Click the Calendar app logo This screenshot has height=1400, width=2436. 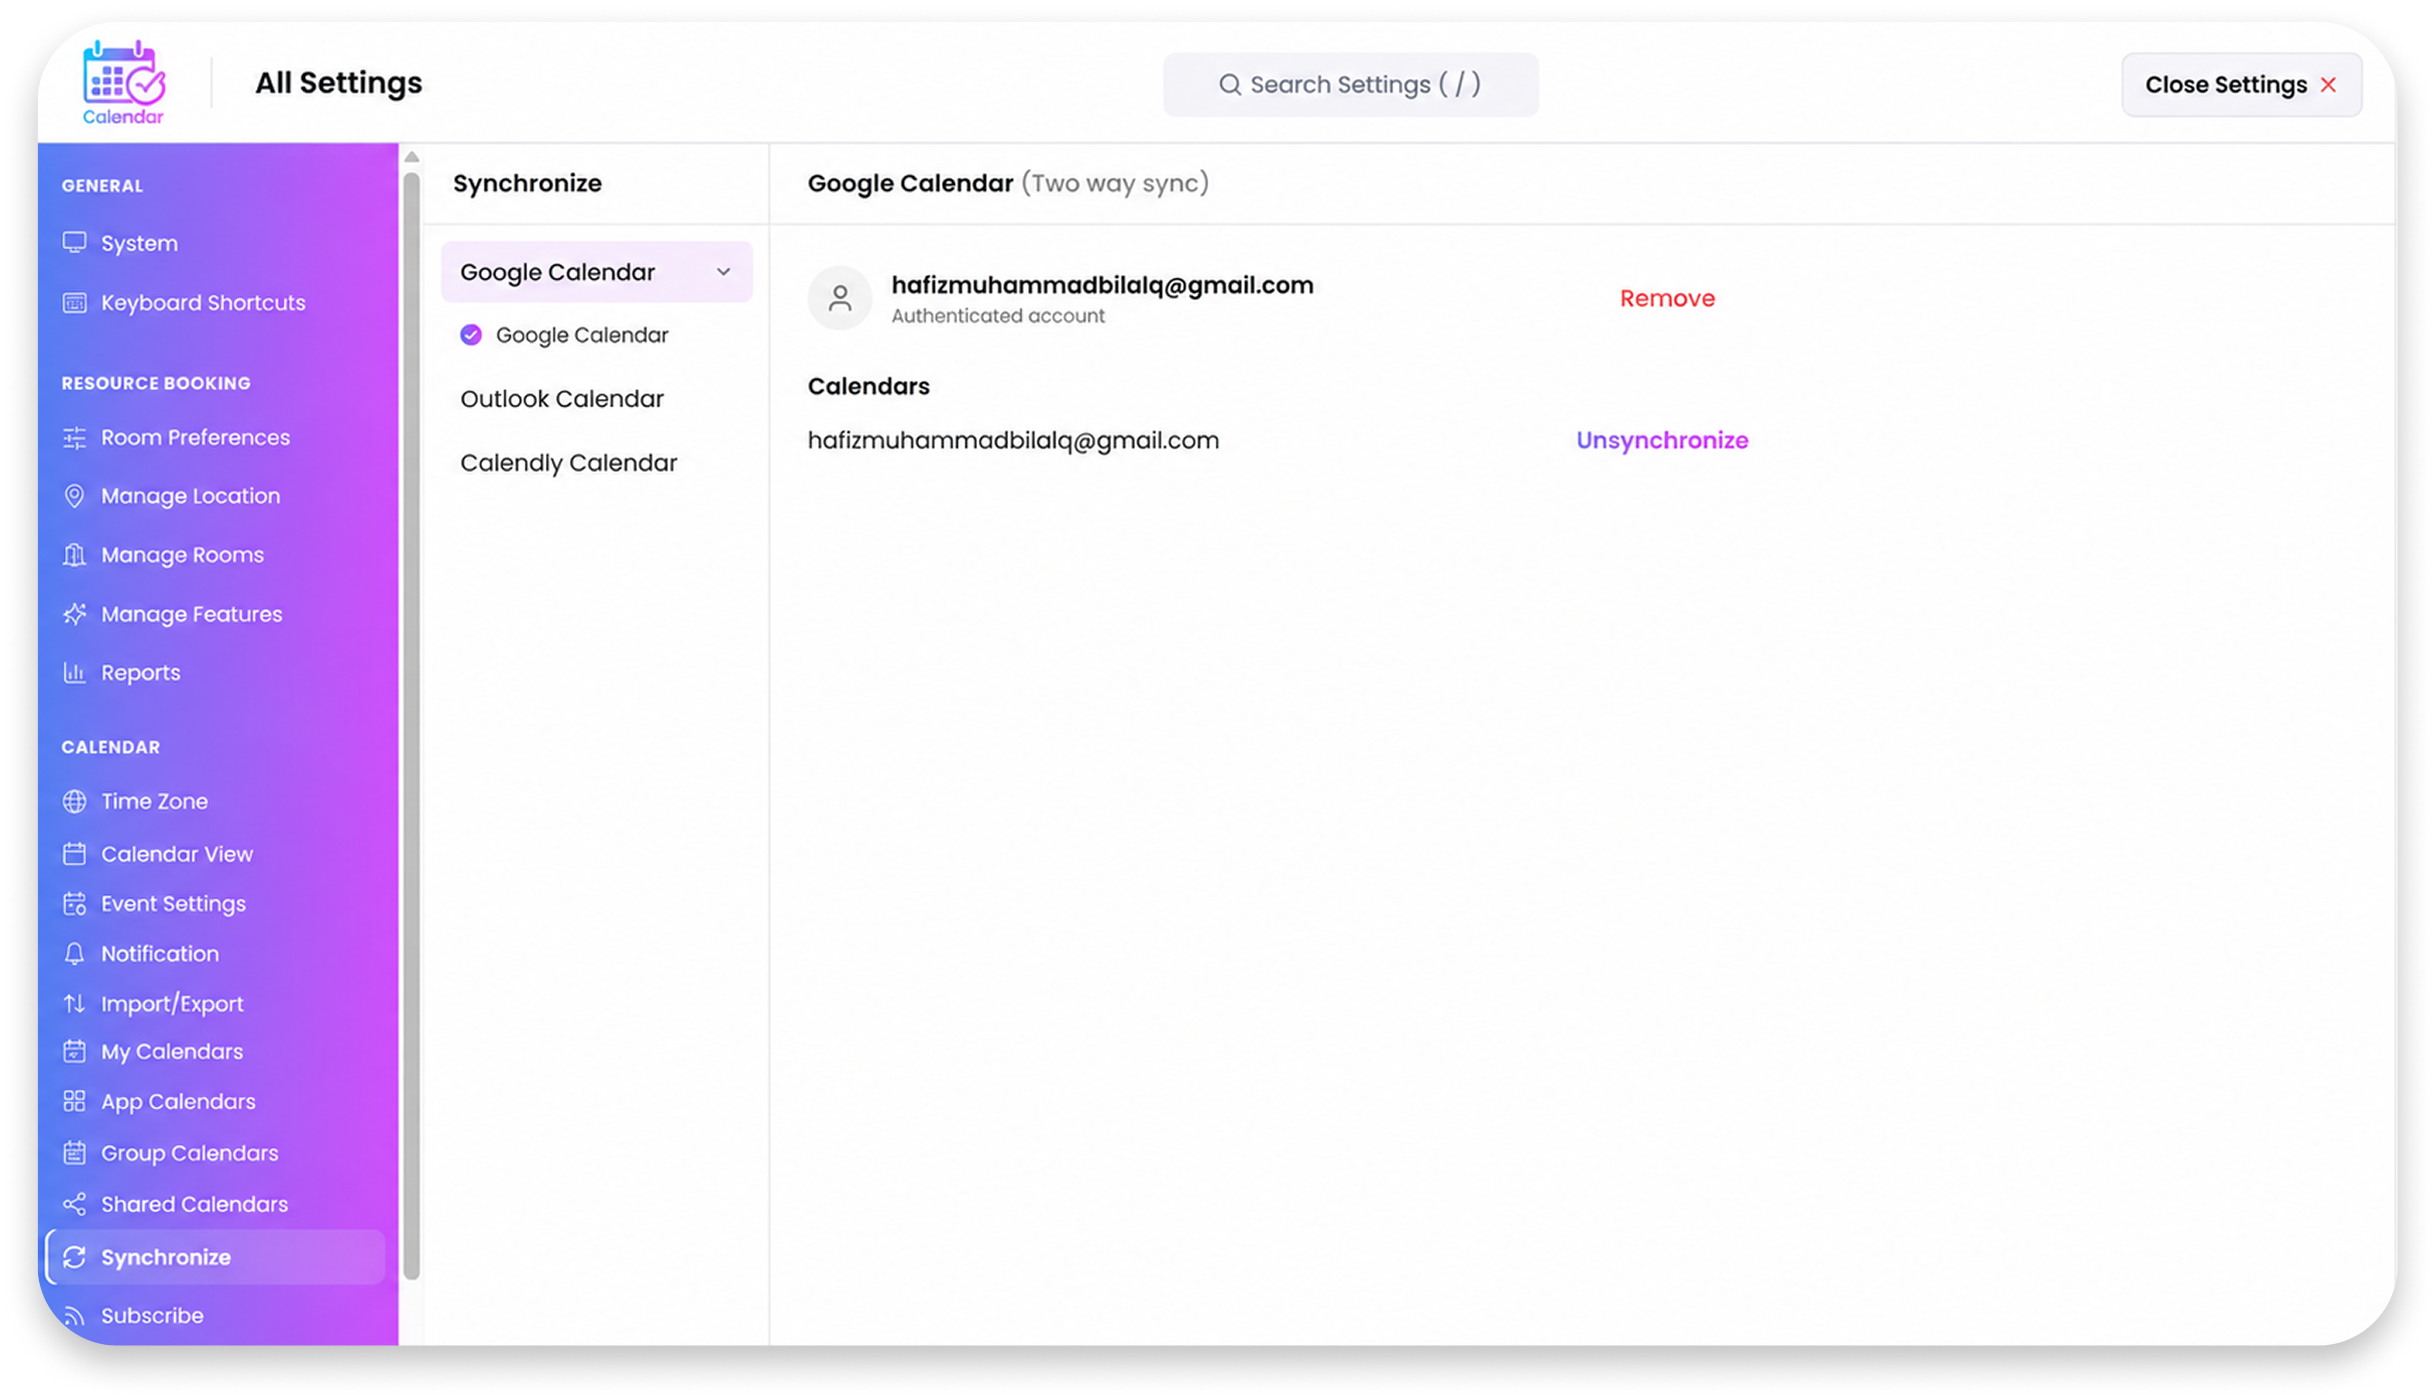click(x=123, y=83)
